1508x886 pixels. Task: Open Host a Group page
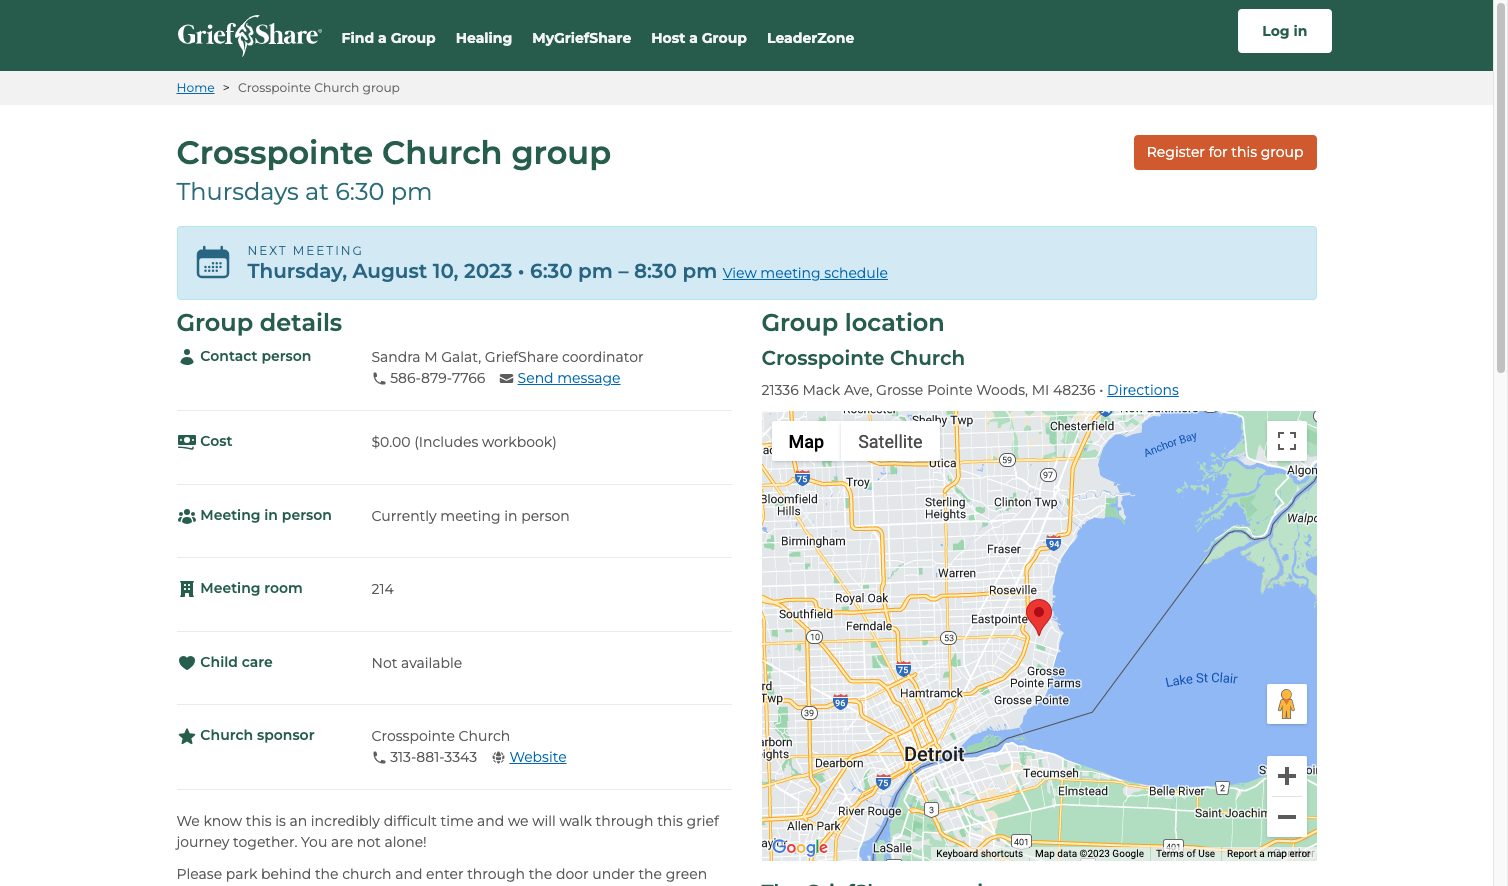tap(699, 38)
